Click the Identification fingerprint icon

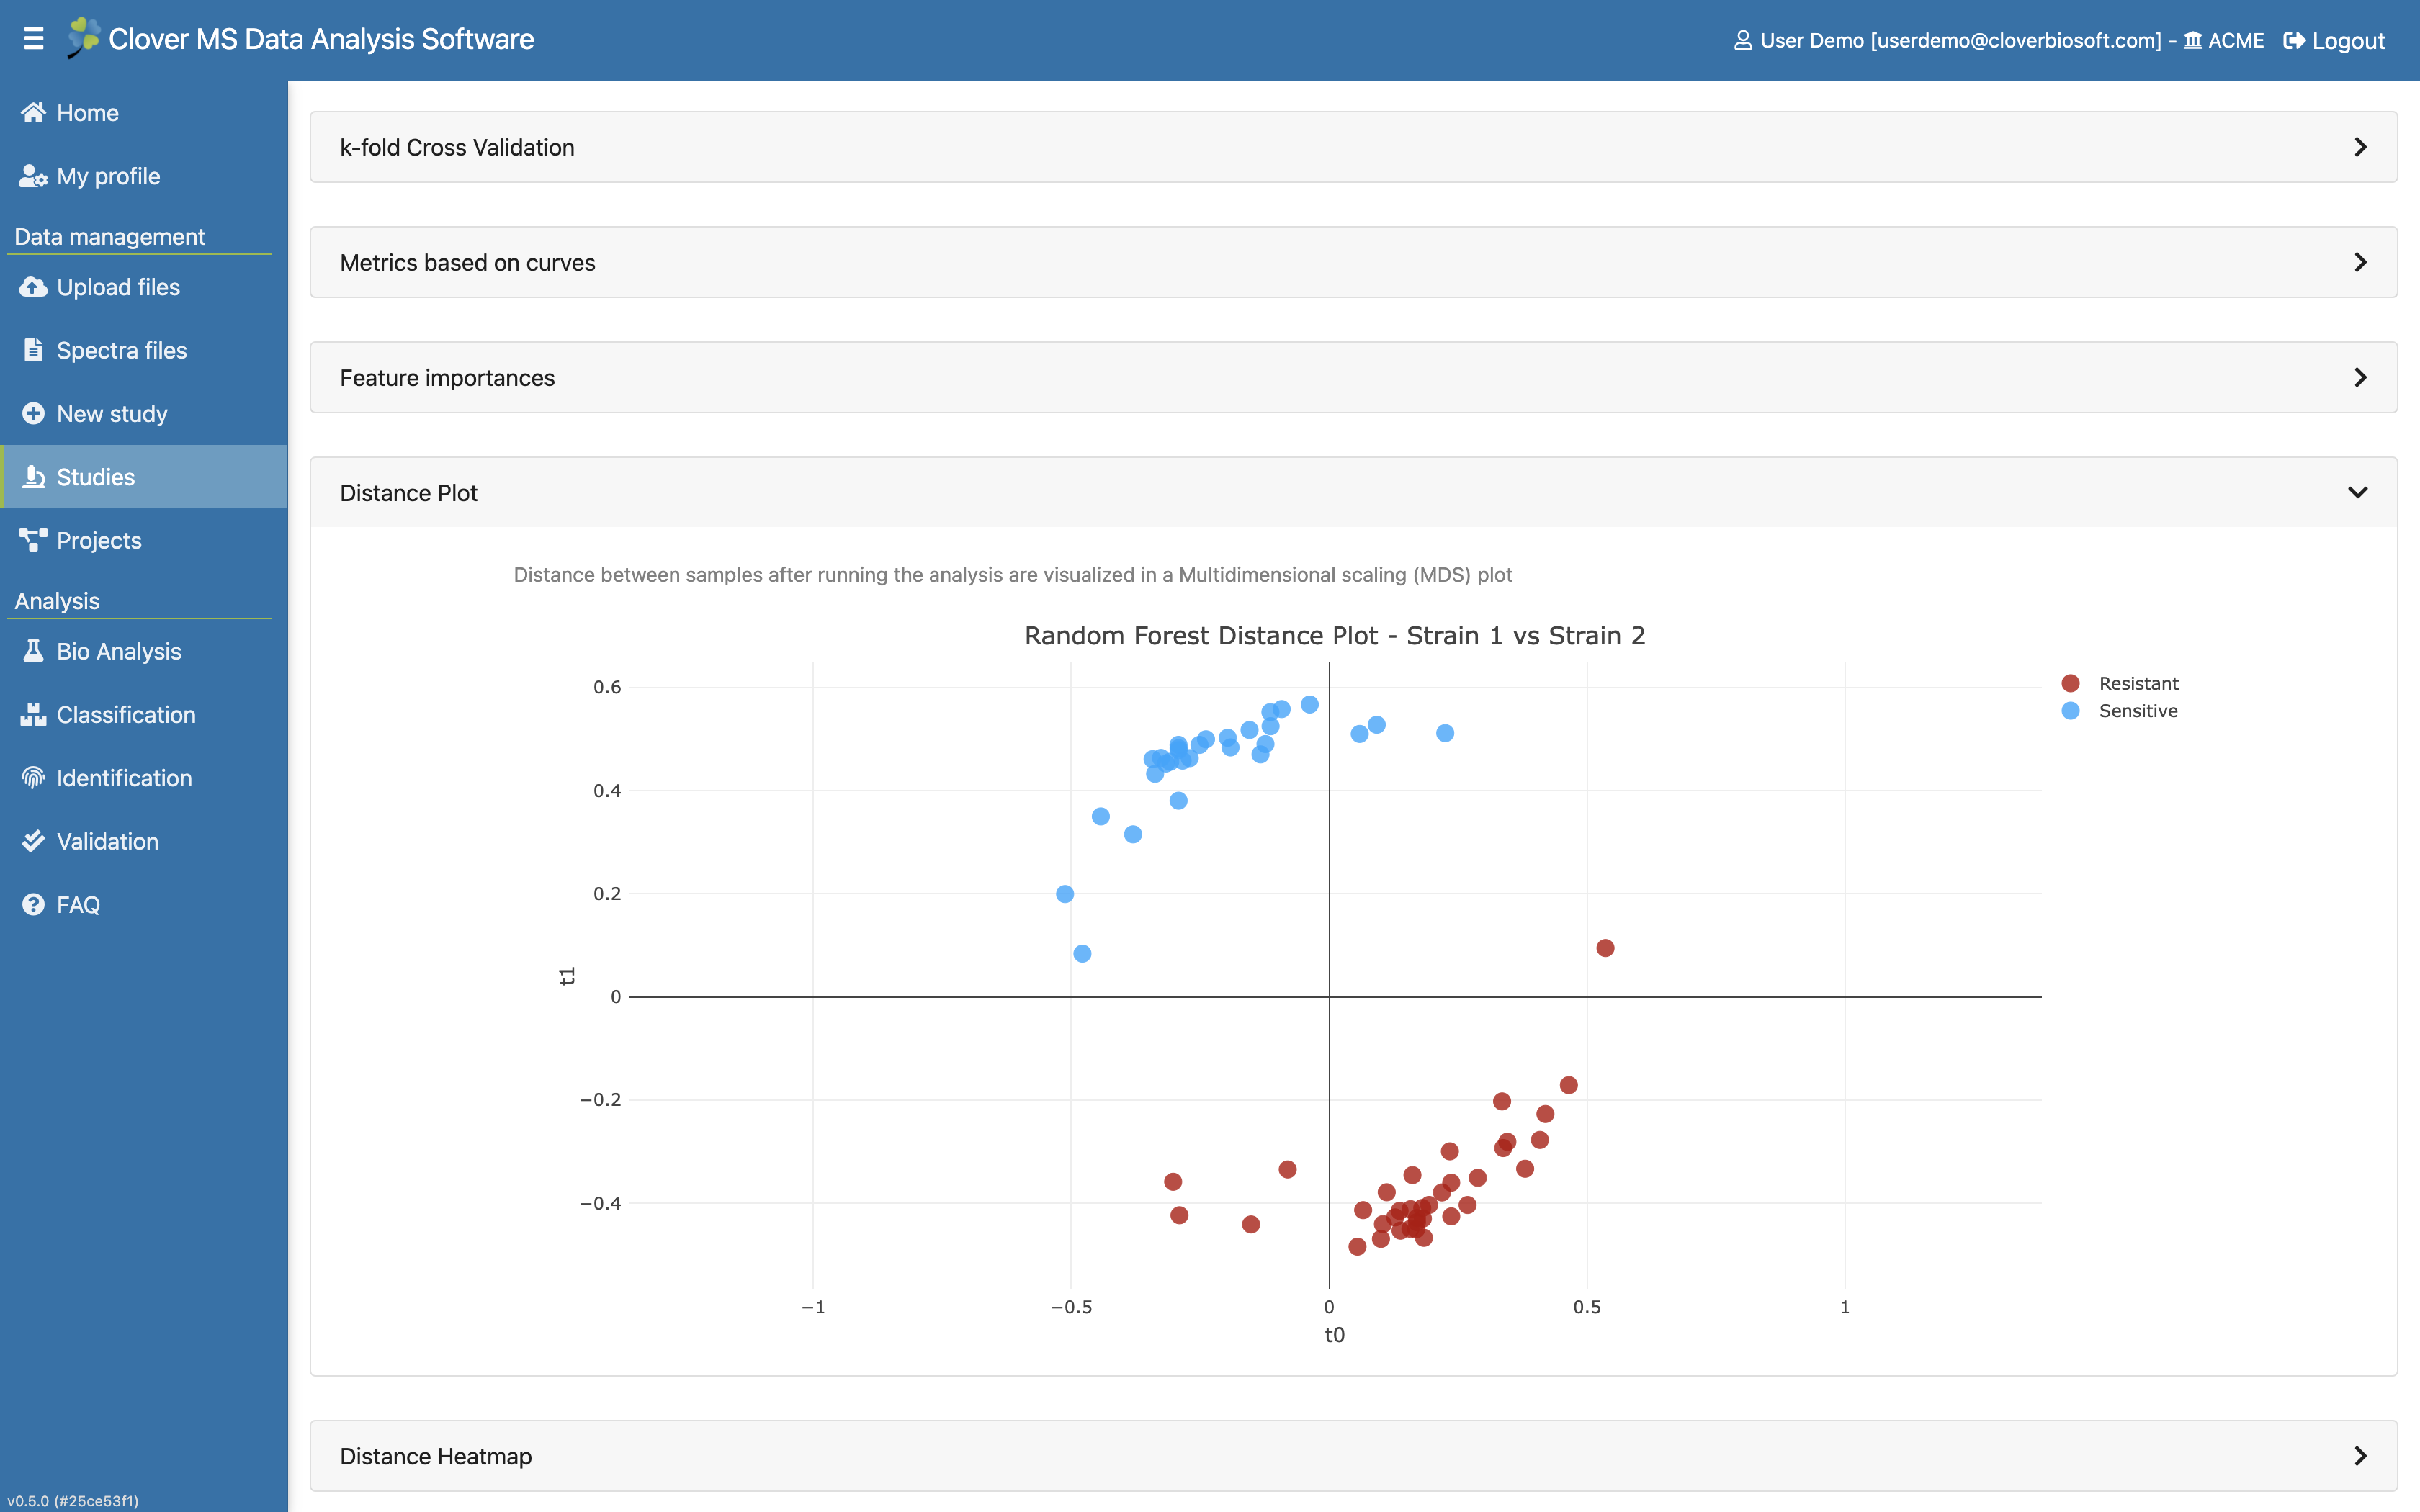pos(33,777)
